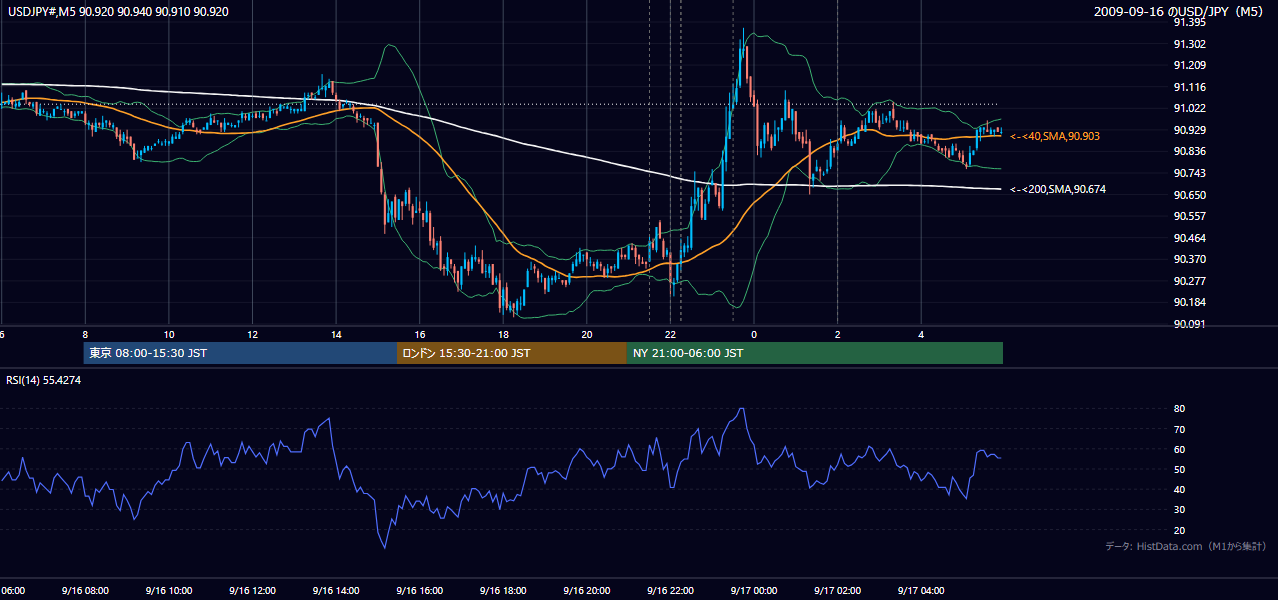Viewport: 1278px width, 600px height.
Task: Click RSI axis level 50
Action: click(1179, 470)
